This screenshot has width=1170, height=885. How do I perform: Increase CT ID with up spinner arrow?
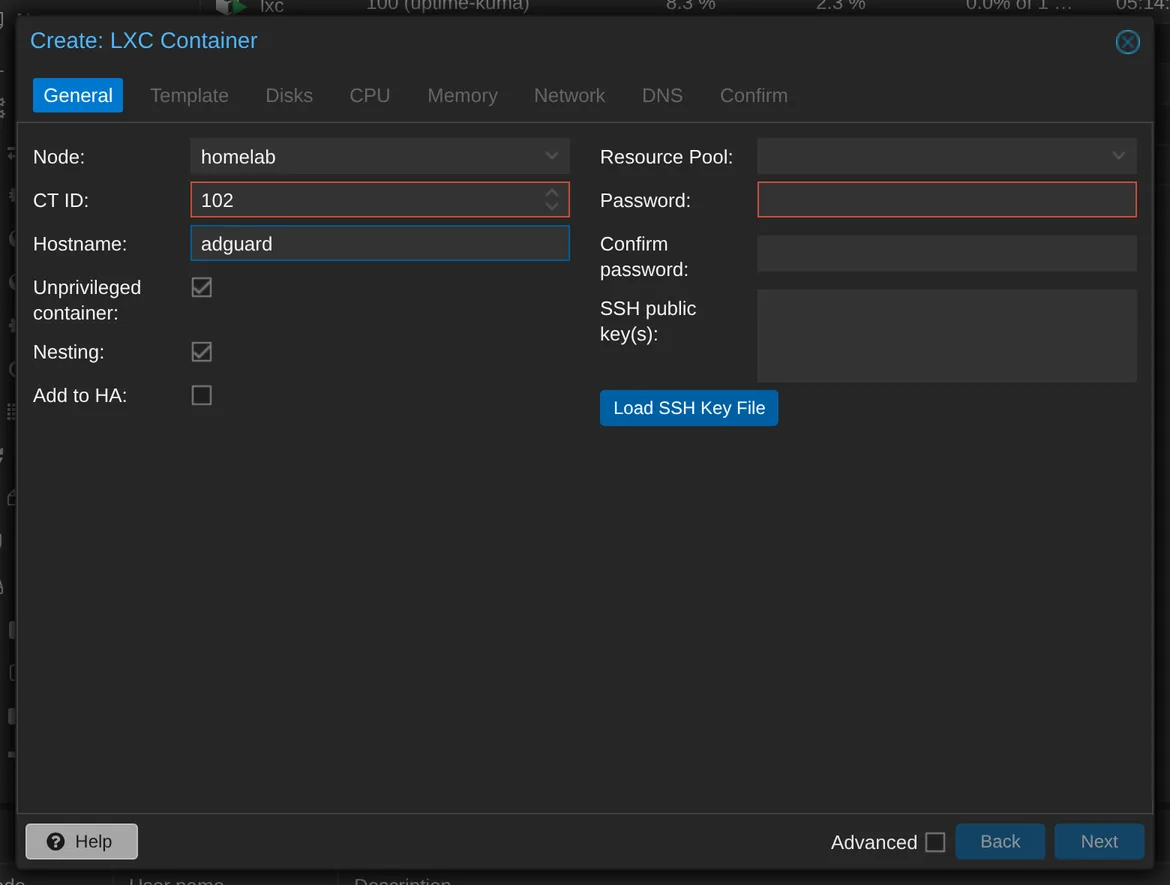[551, 193]
